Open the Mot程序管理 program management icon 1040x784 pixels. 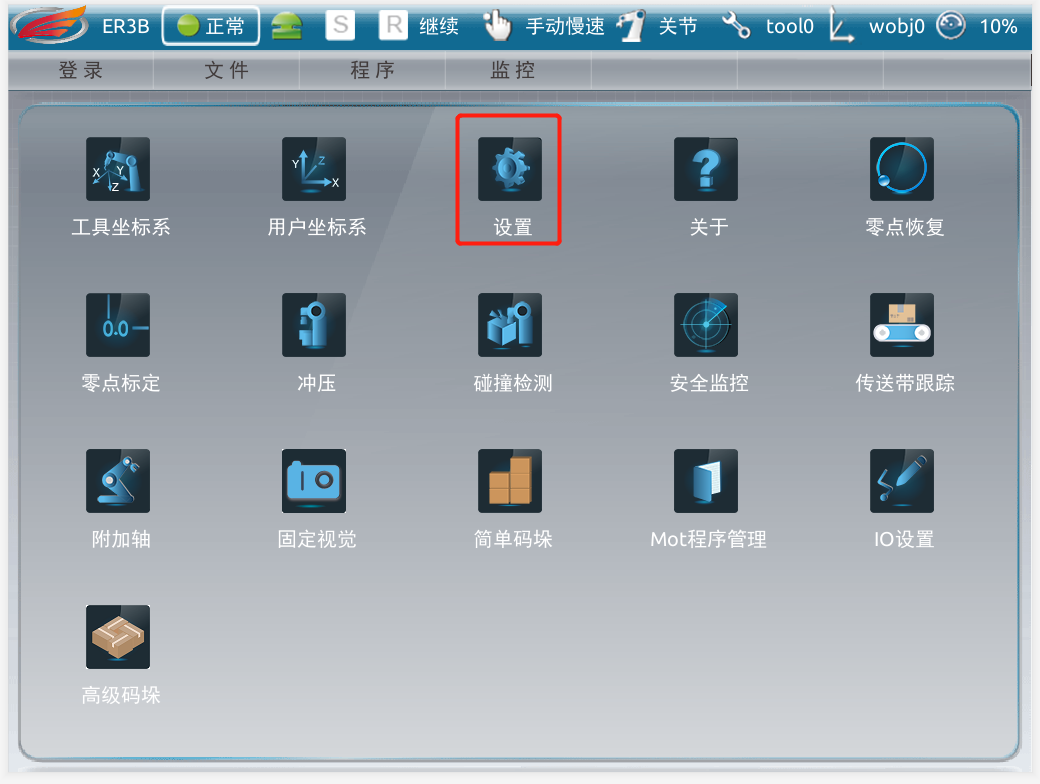[x=706, y=481]
